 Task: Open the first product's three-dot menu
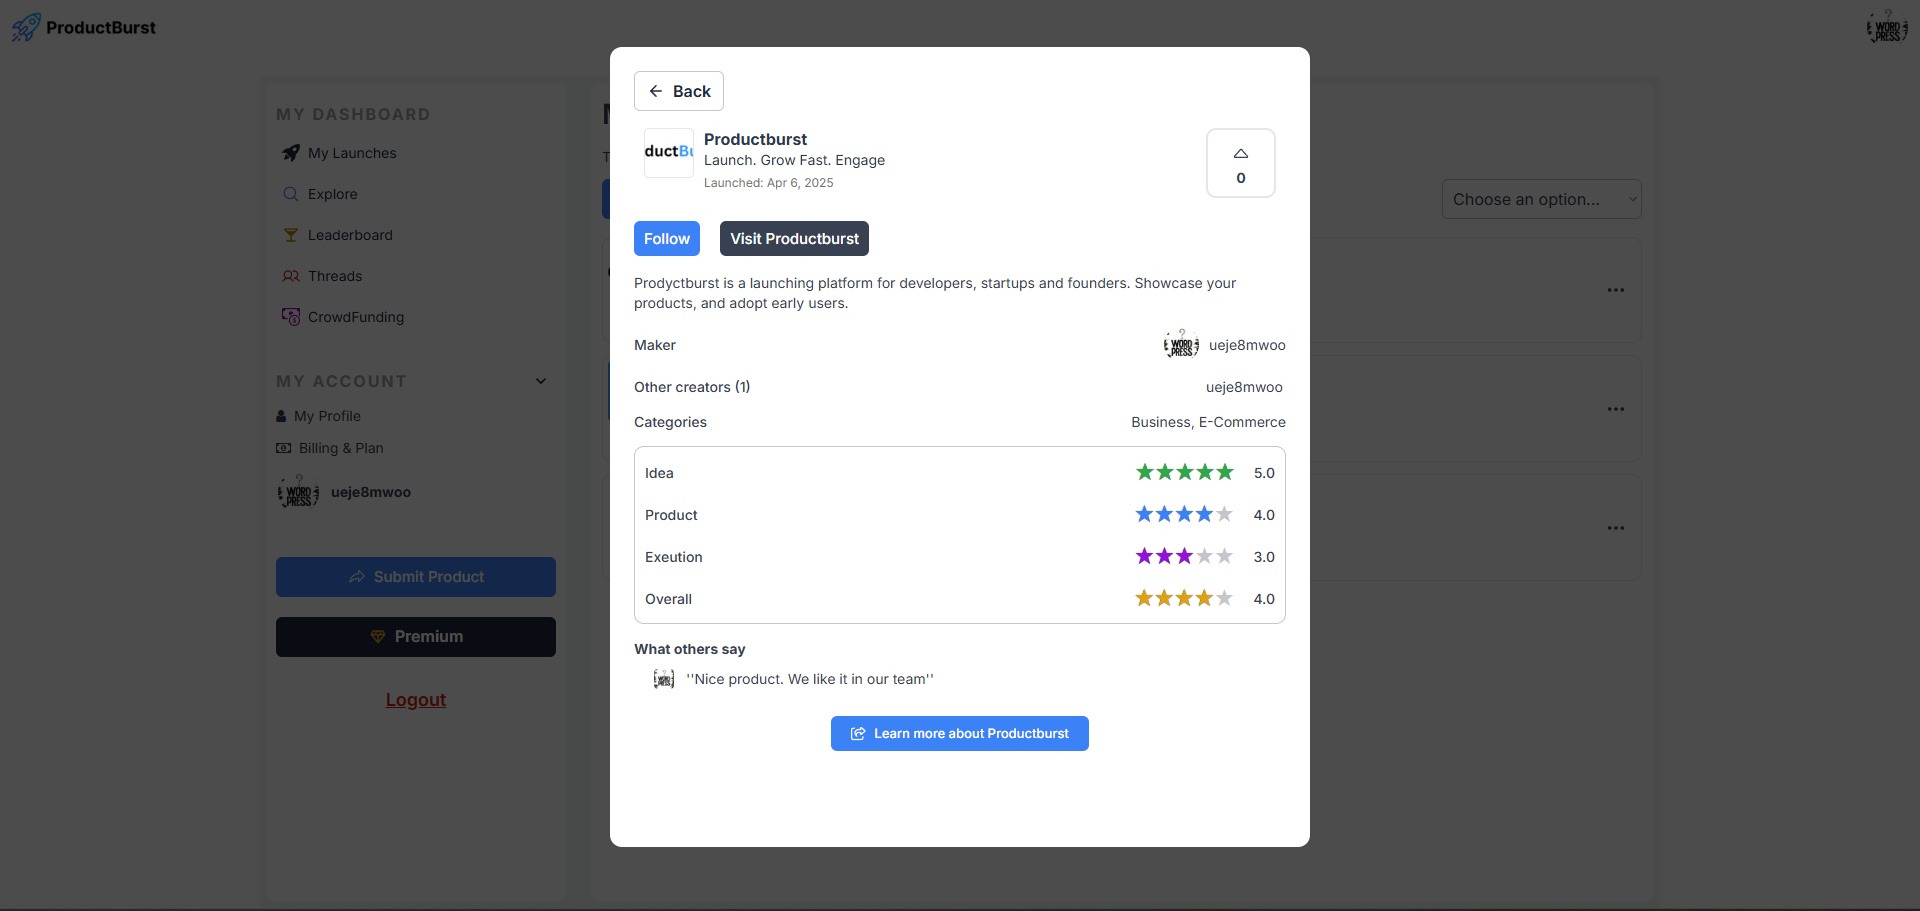(x=1616, y=290)
